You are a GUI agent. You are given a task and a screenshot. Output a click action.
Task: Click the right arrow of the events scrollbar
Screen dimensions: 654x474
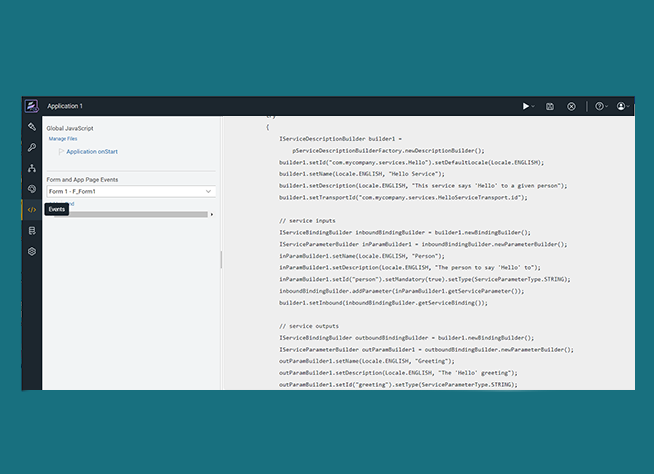[212, 214]
